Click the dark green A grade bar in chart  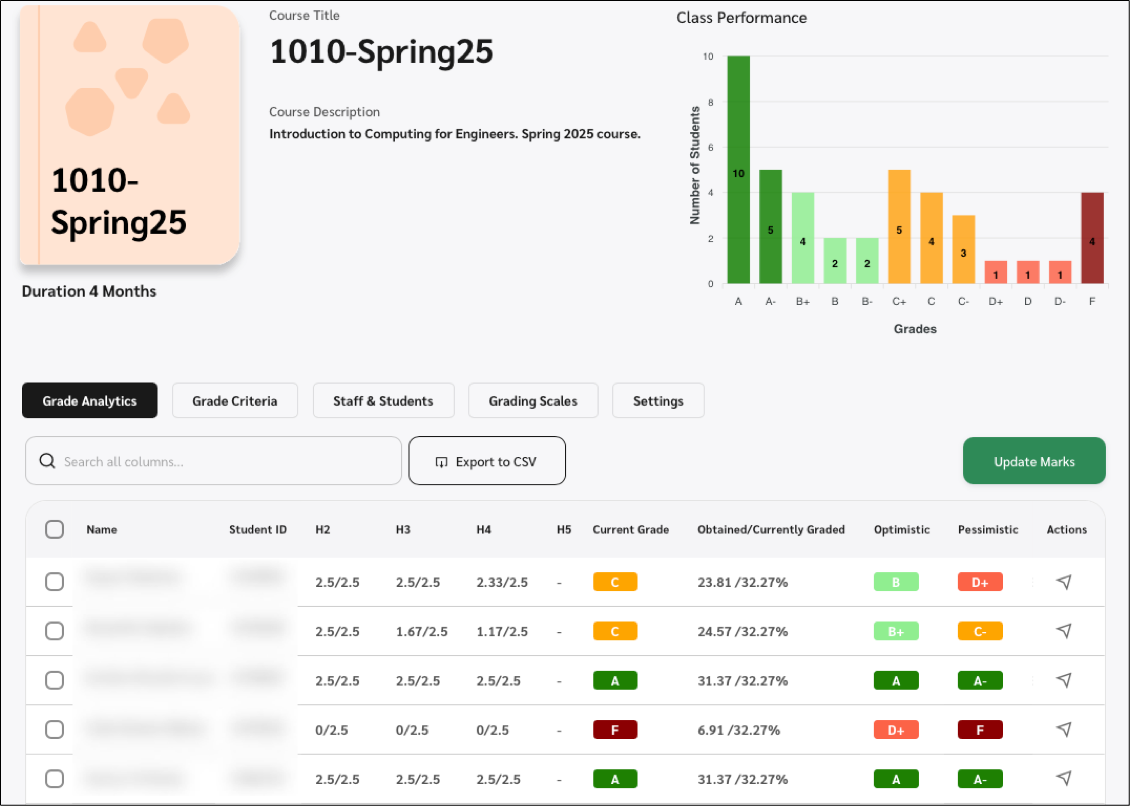[738, 170]
